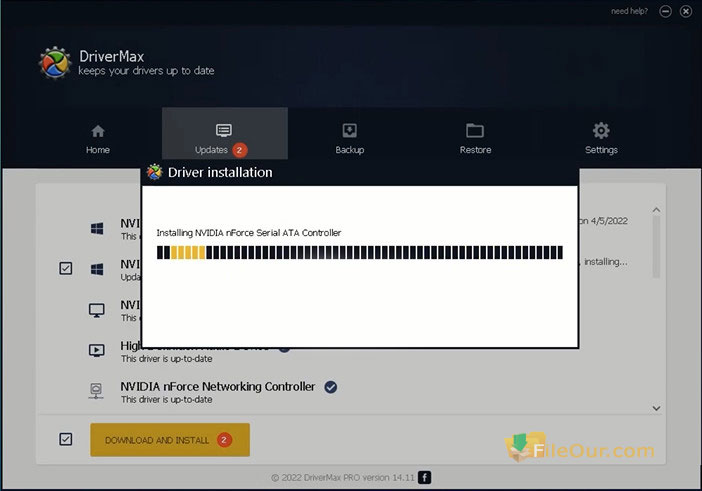This screenshot has height=491, width=702.
Task: Click the Updates badge showing 2
Action: [240, 150]
